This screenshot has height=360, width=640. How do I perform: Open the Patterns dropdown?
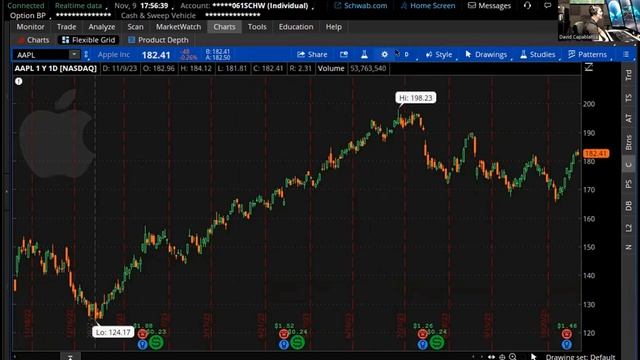pos(587,55)
